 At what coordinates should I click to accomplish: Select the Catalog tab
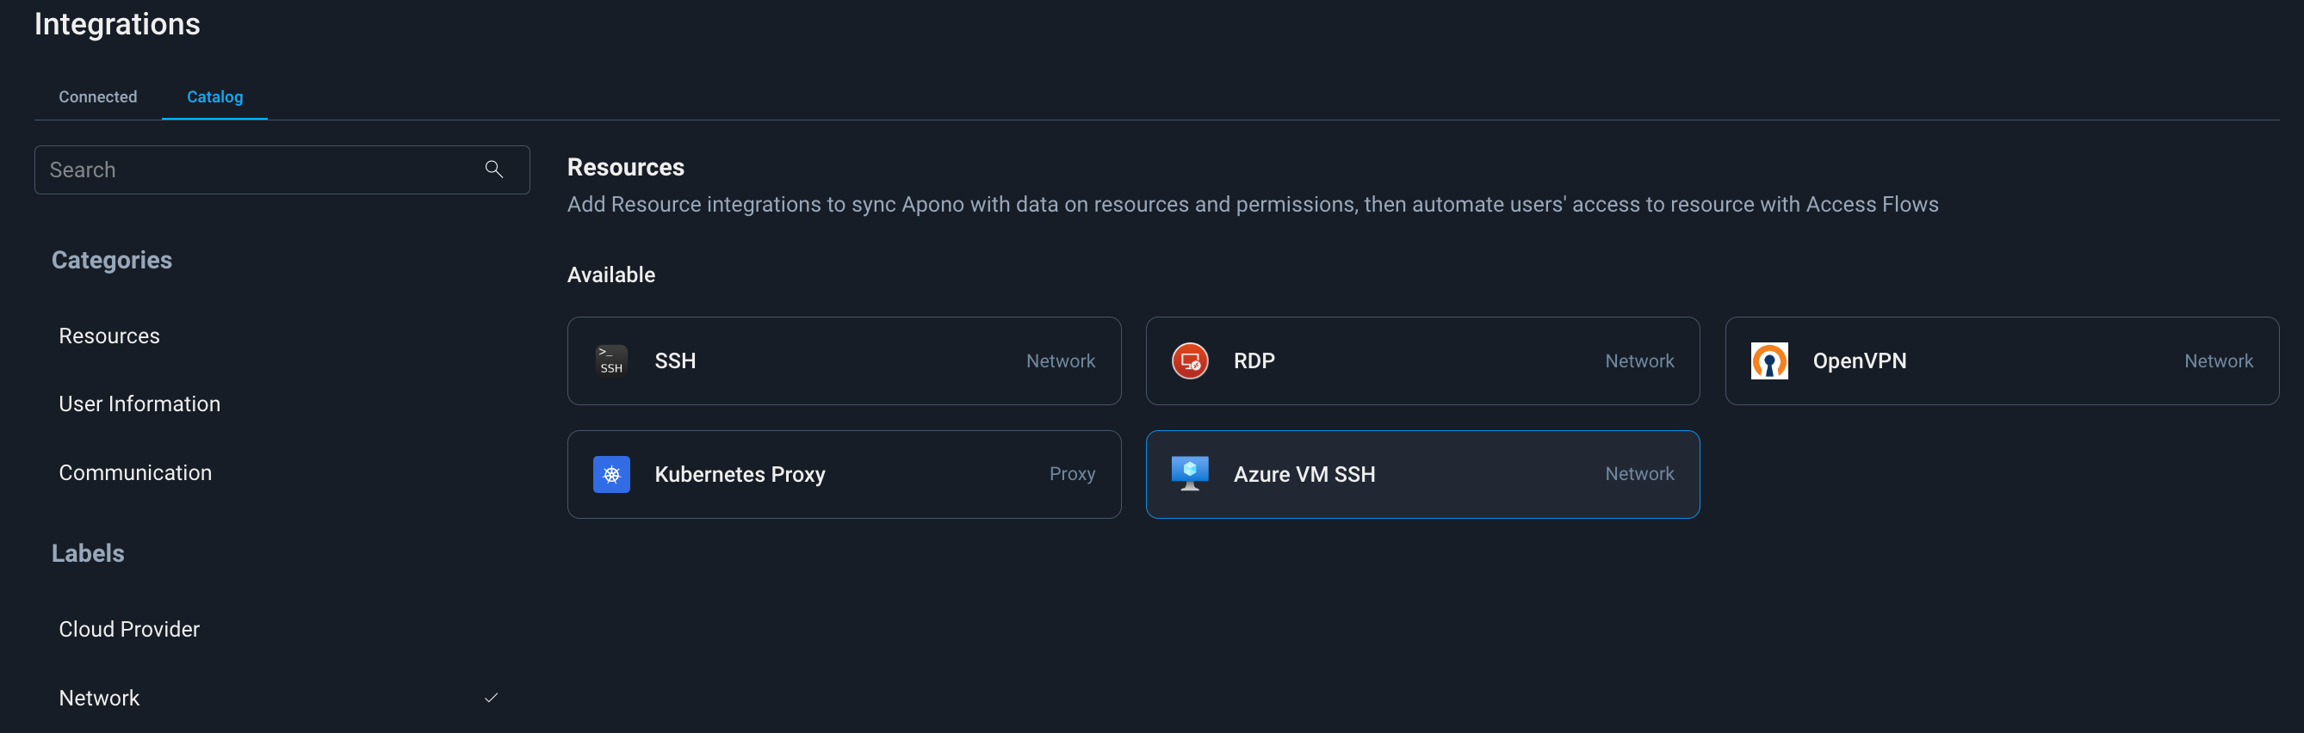(x=215, y=97)
